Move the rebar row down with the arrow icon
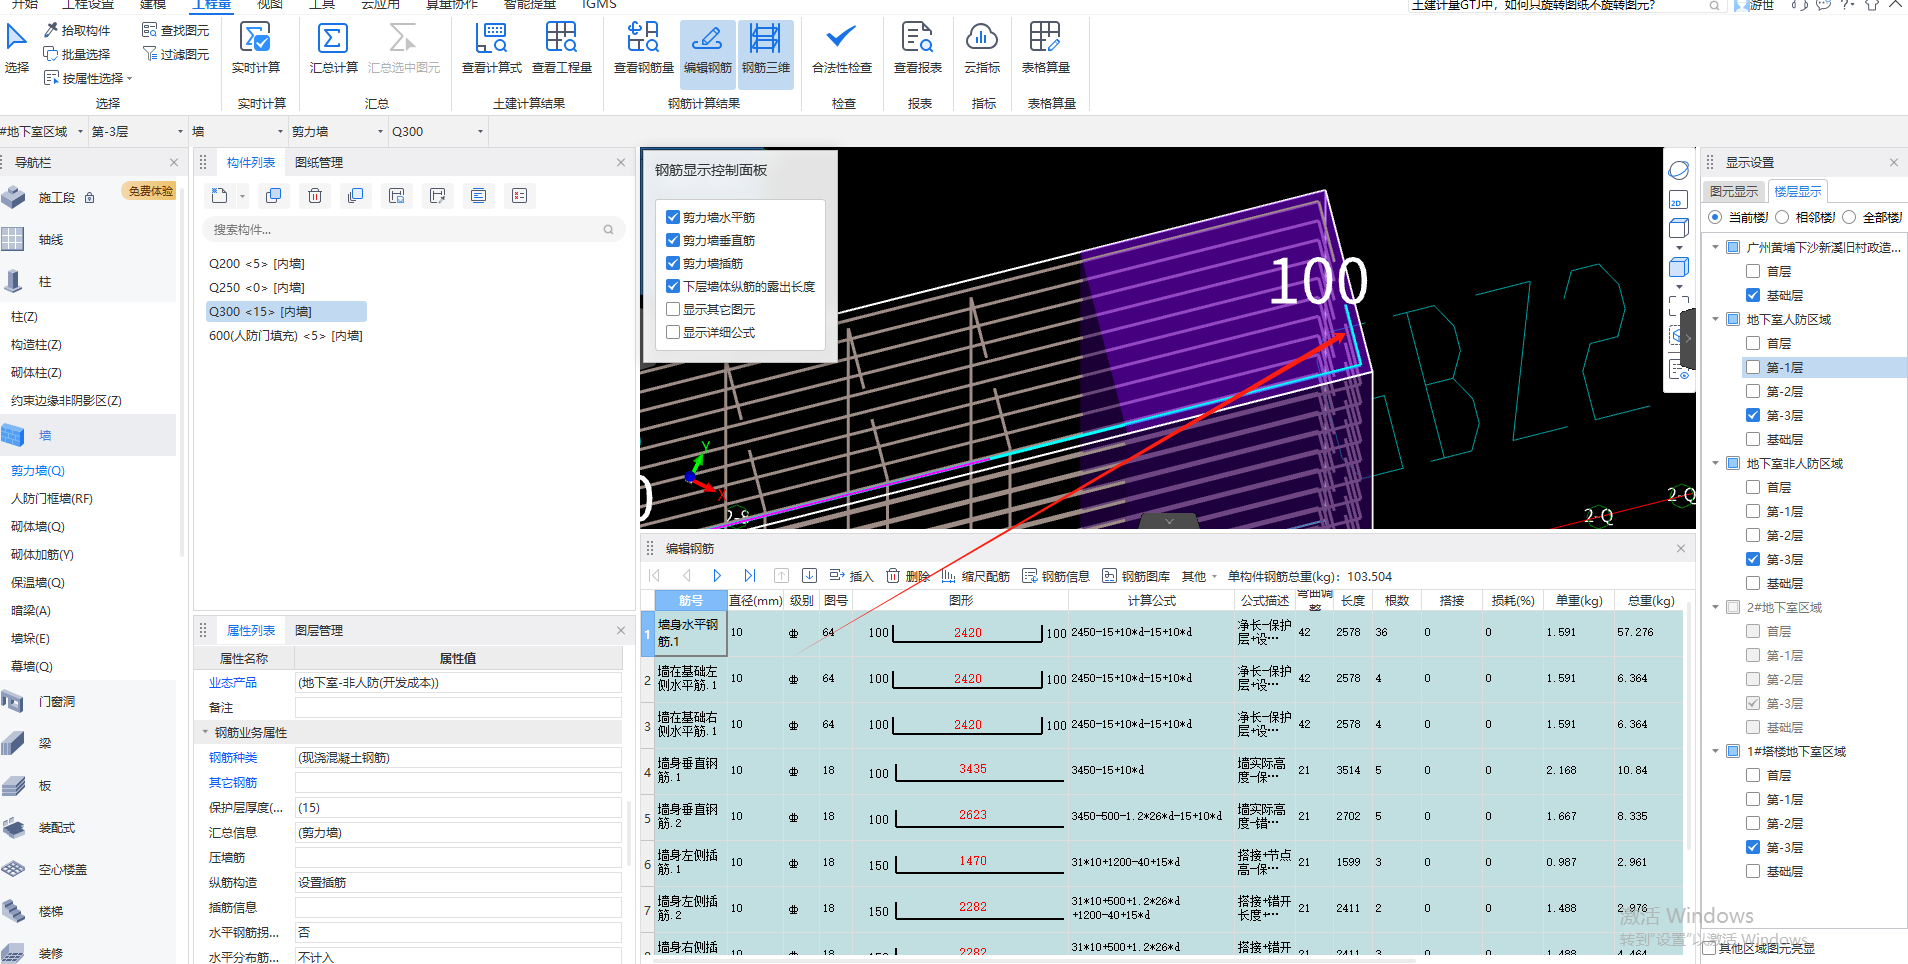1908x964 pixels. 810,576
